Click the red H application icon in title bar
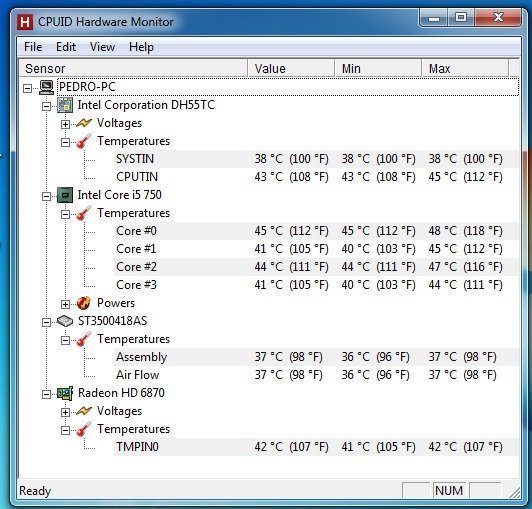 tap(25, 22)
